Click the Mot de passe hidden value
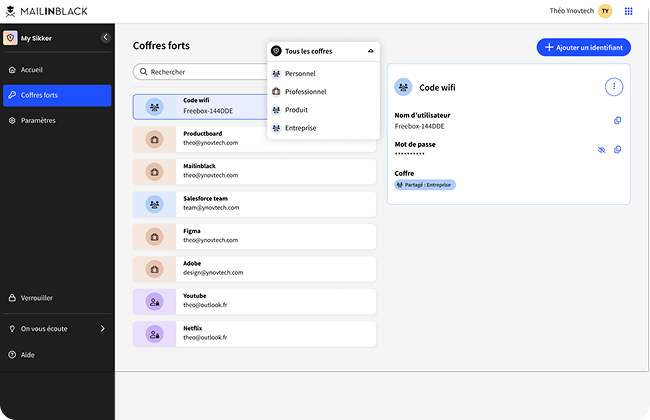The height and width of the screenshot is (420, 650). point(410,154)
